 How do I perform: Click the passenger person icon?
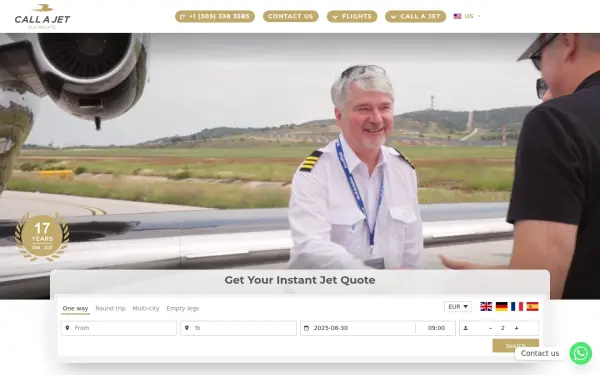[x=466, y=328]
